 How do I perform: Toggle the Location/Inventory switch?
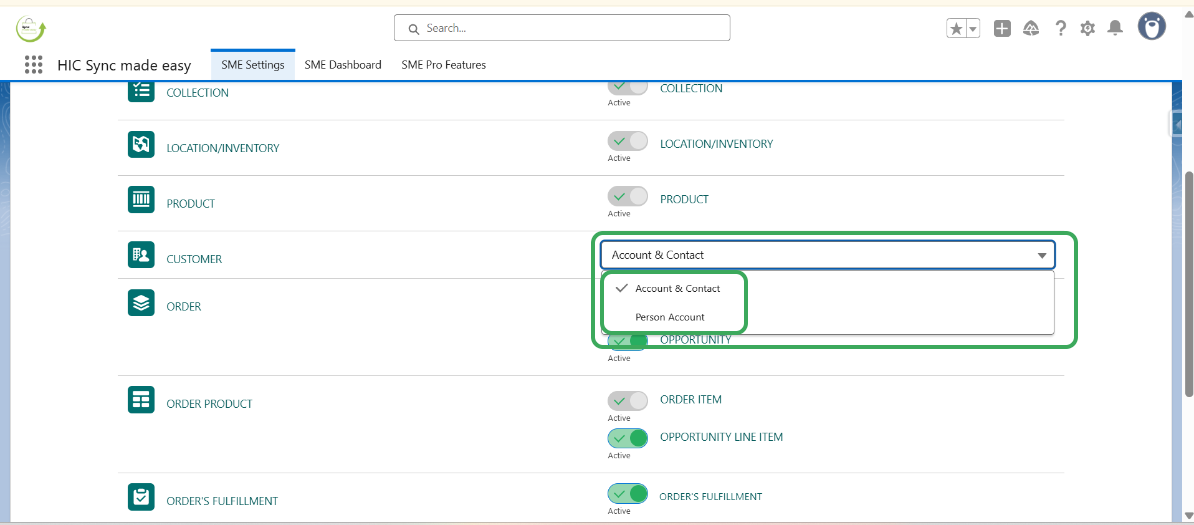(x=627, y=142)
